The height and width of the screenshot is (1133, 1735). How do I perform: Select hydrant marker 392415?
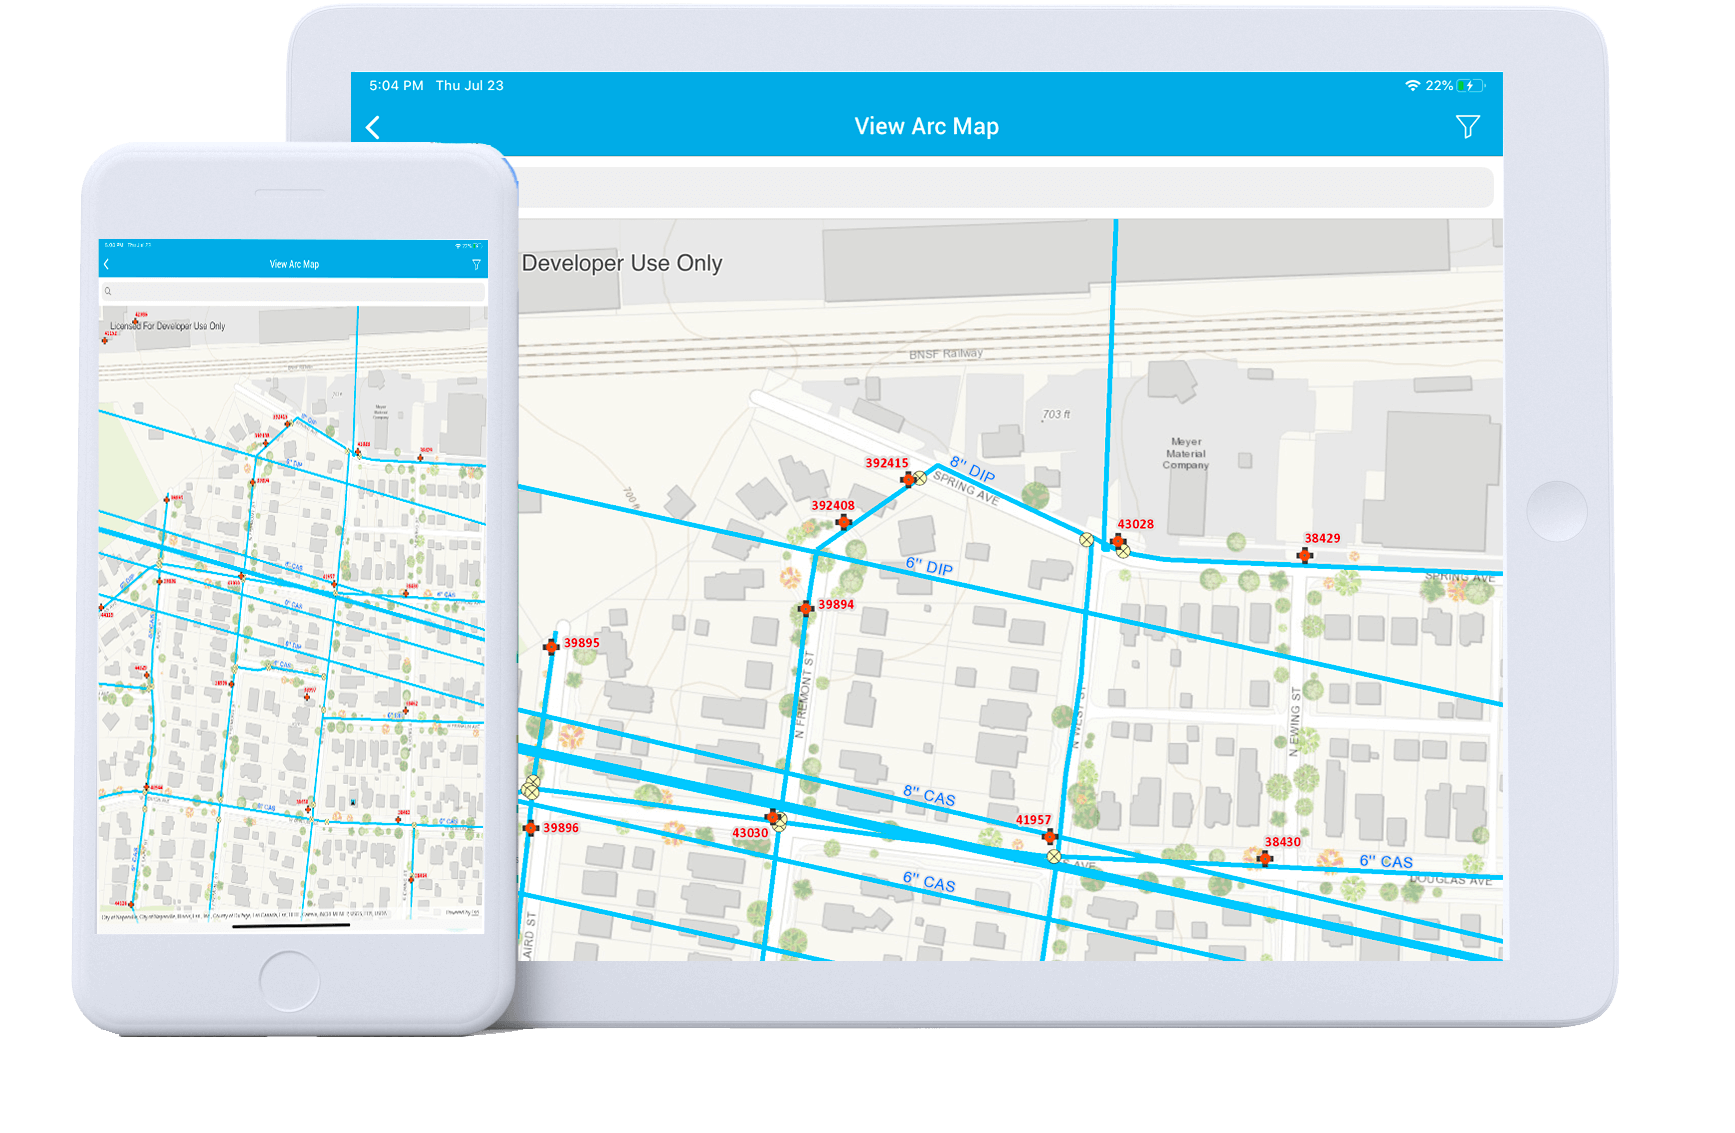(x=907, y=480)
